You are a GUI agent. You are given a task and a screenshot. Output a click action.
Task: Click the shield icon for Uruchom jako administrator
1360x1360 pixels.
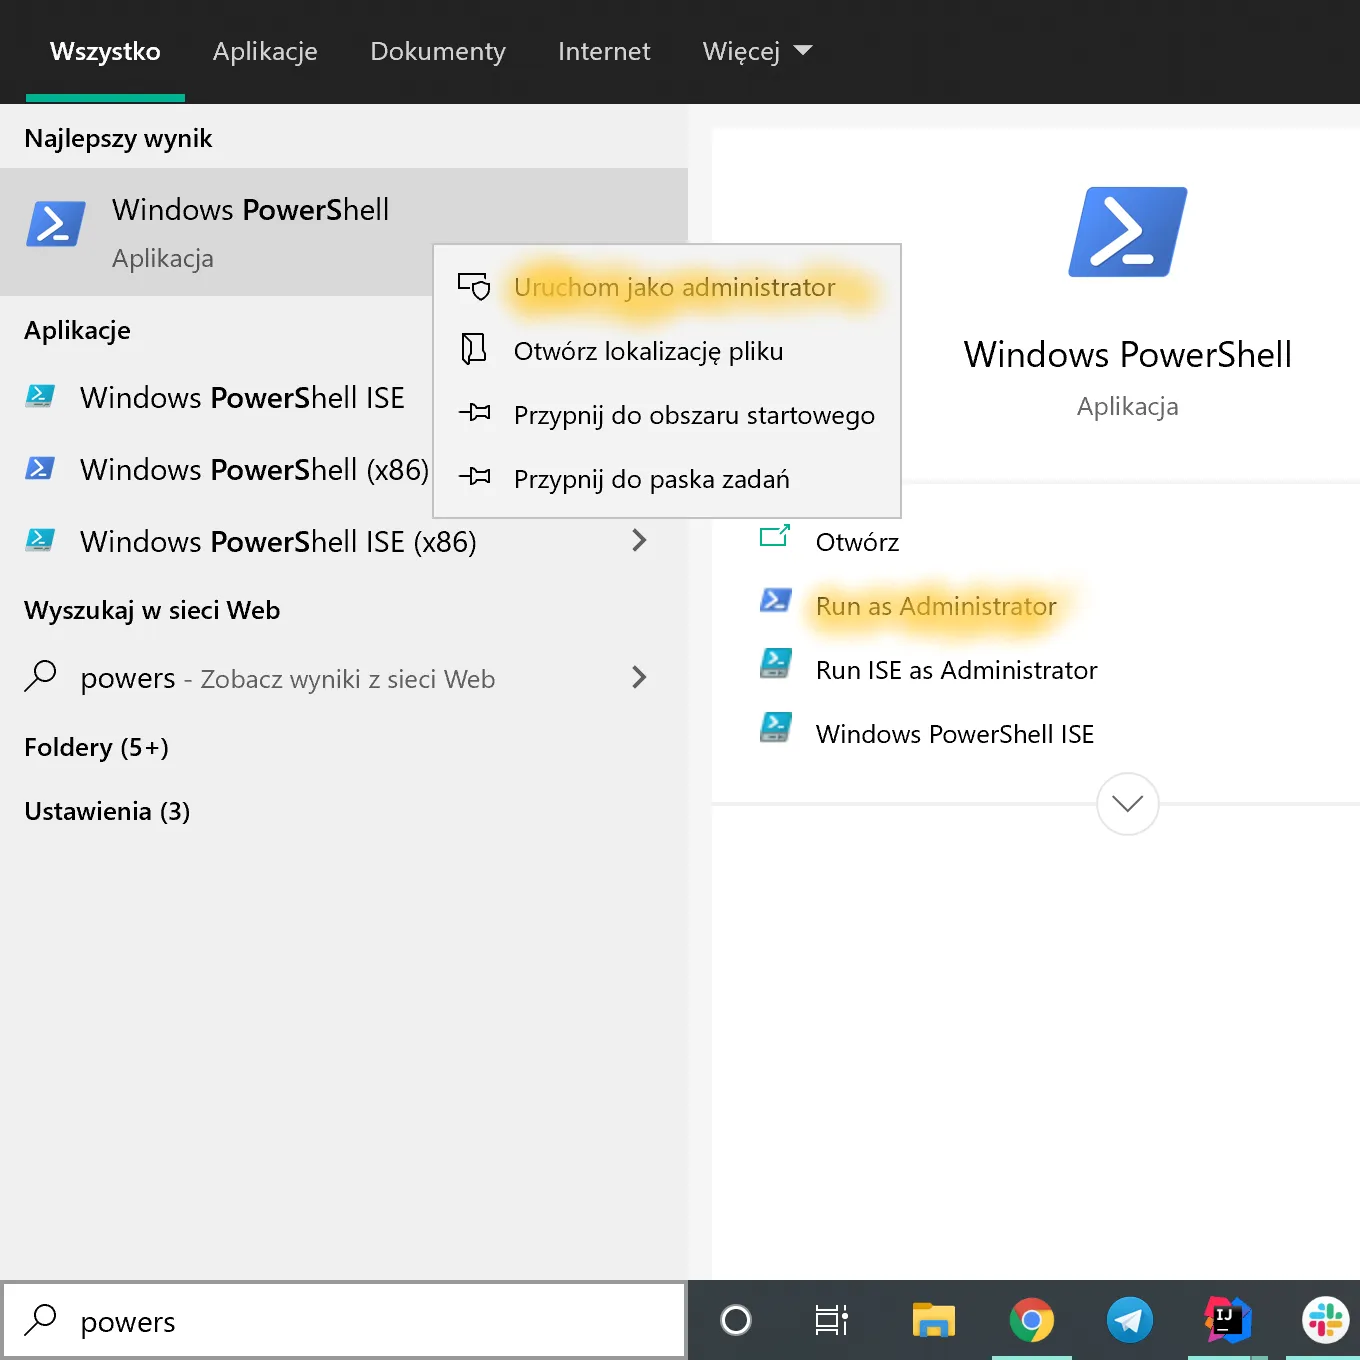coord(474,287)
